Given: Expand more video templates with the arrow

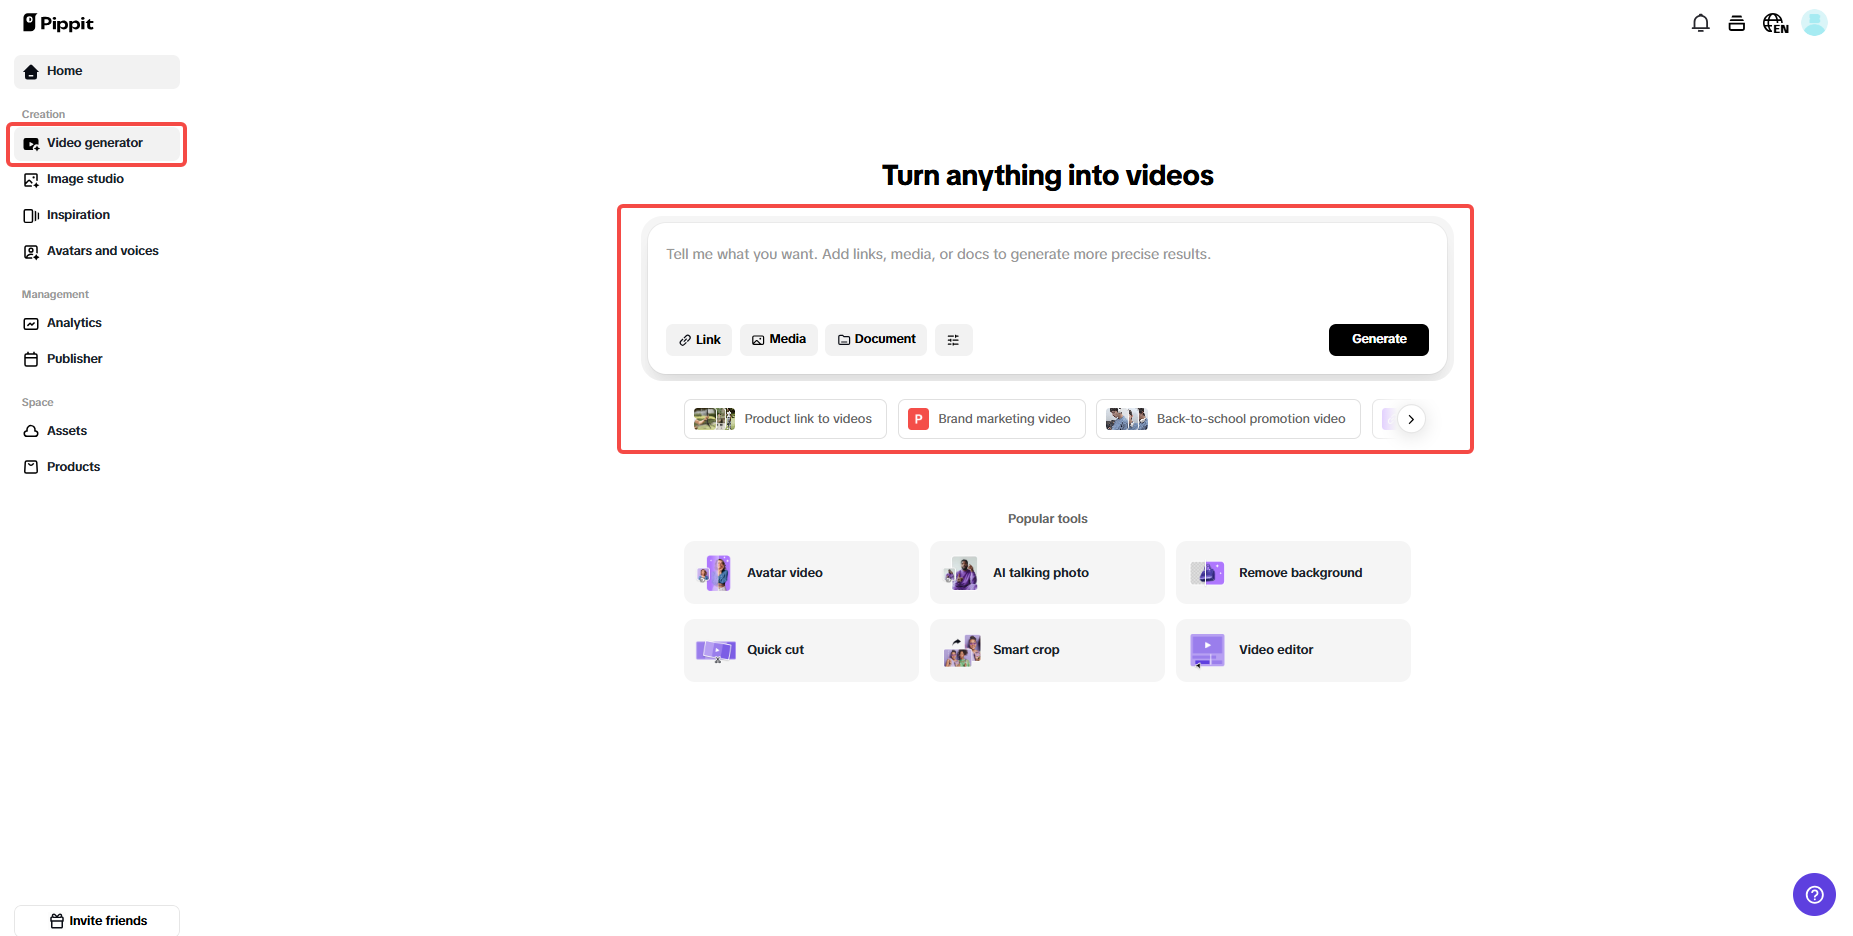Looking at the screenshot, I should (x=1411, y=419).
